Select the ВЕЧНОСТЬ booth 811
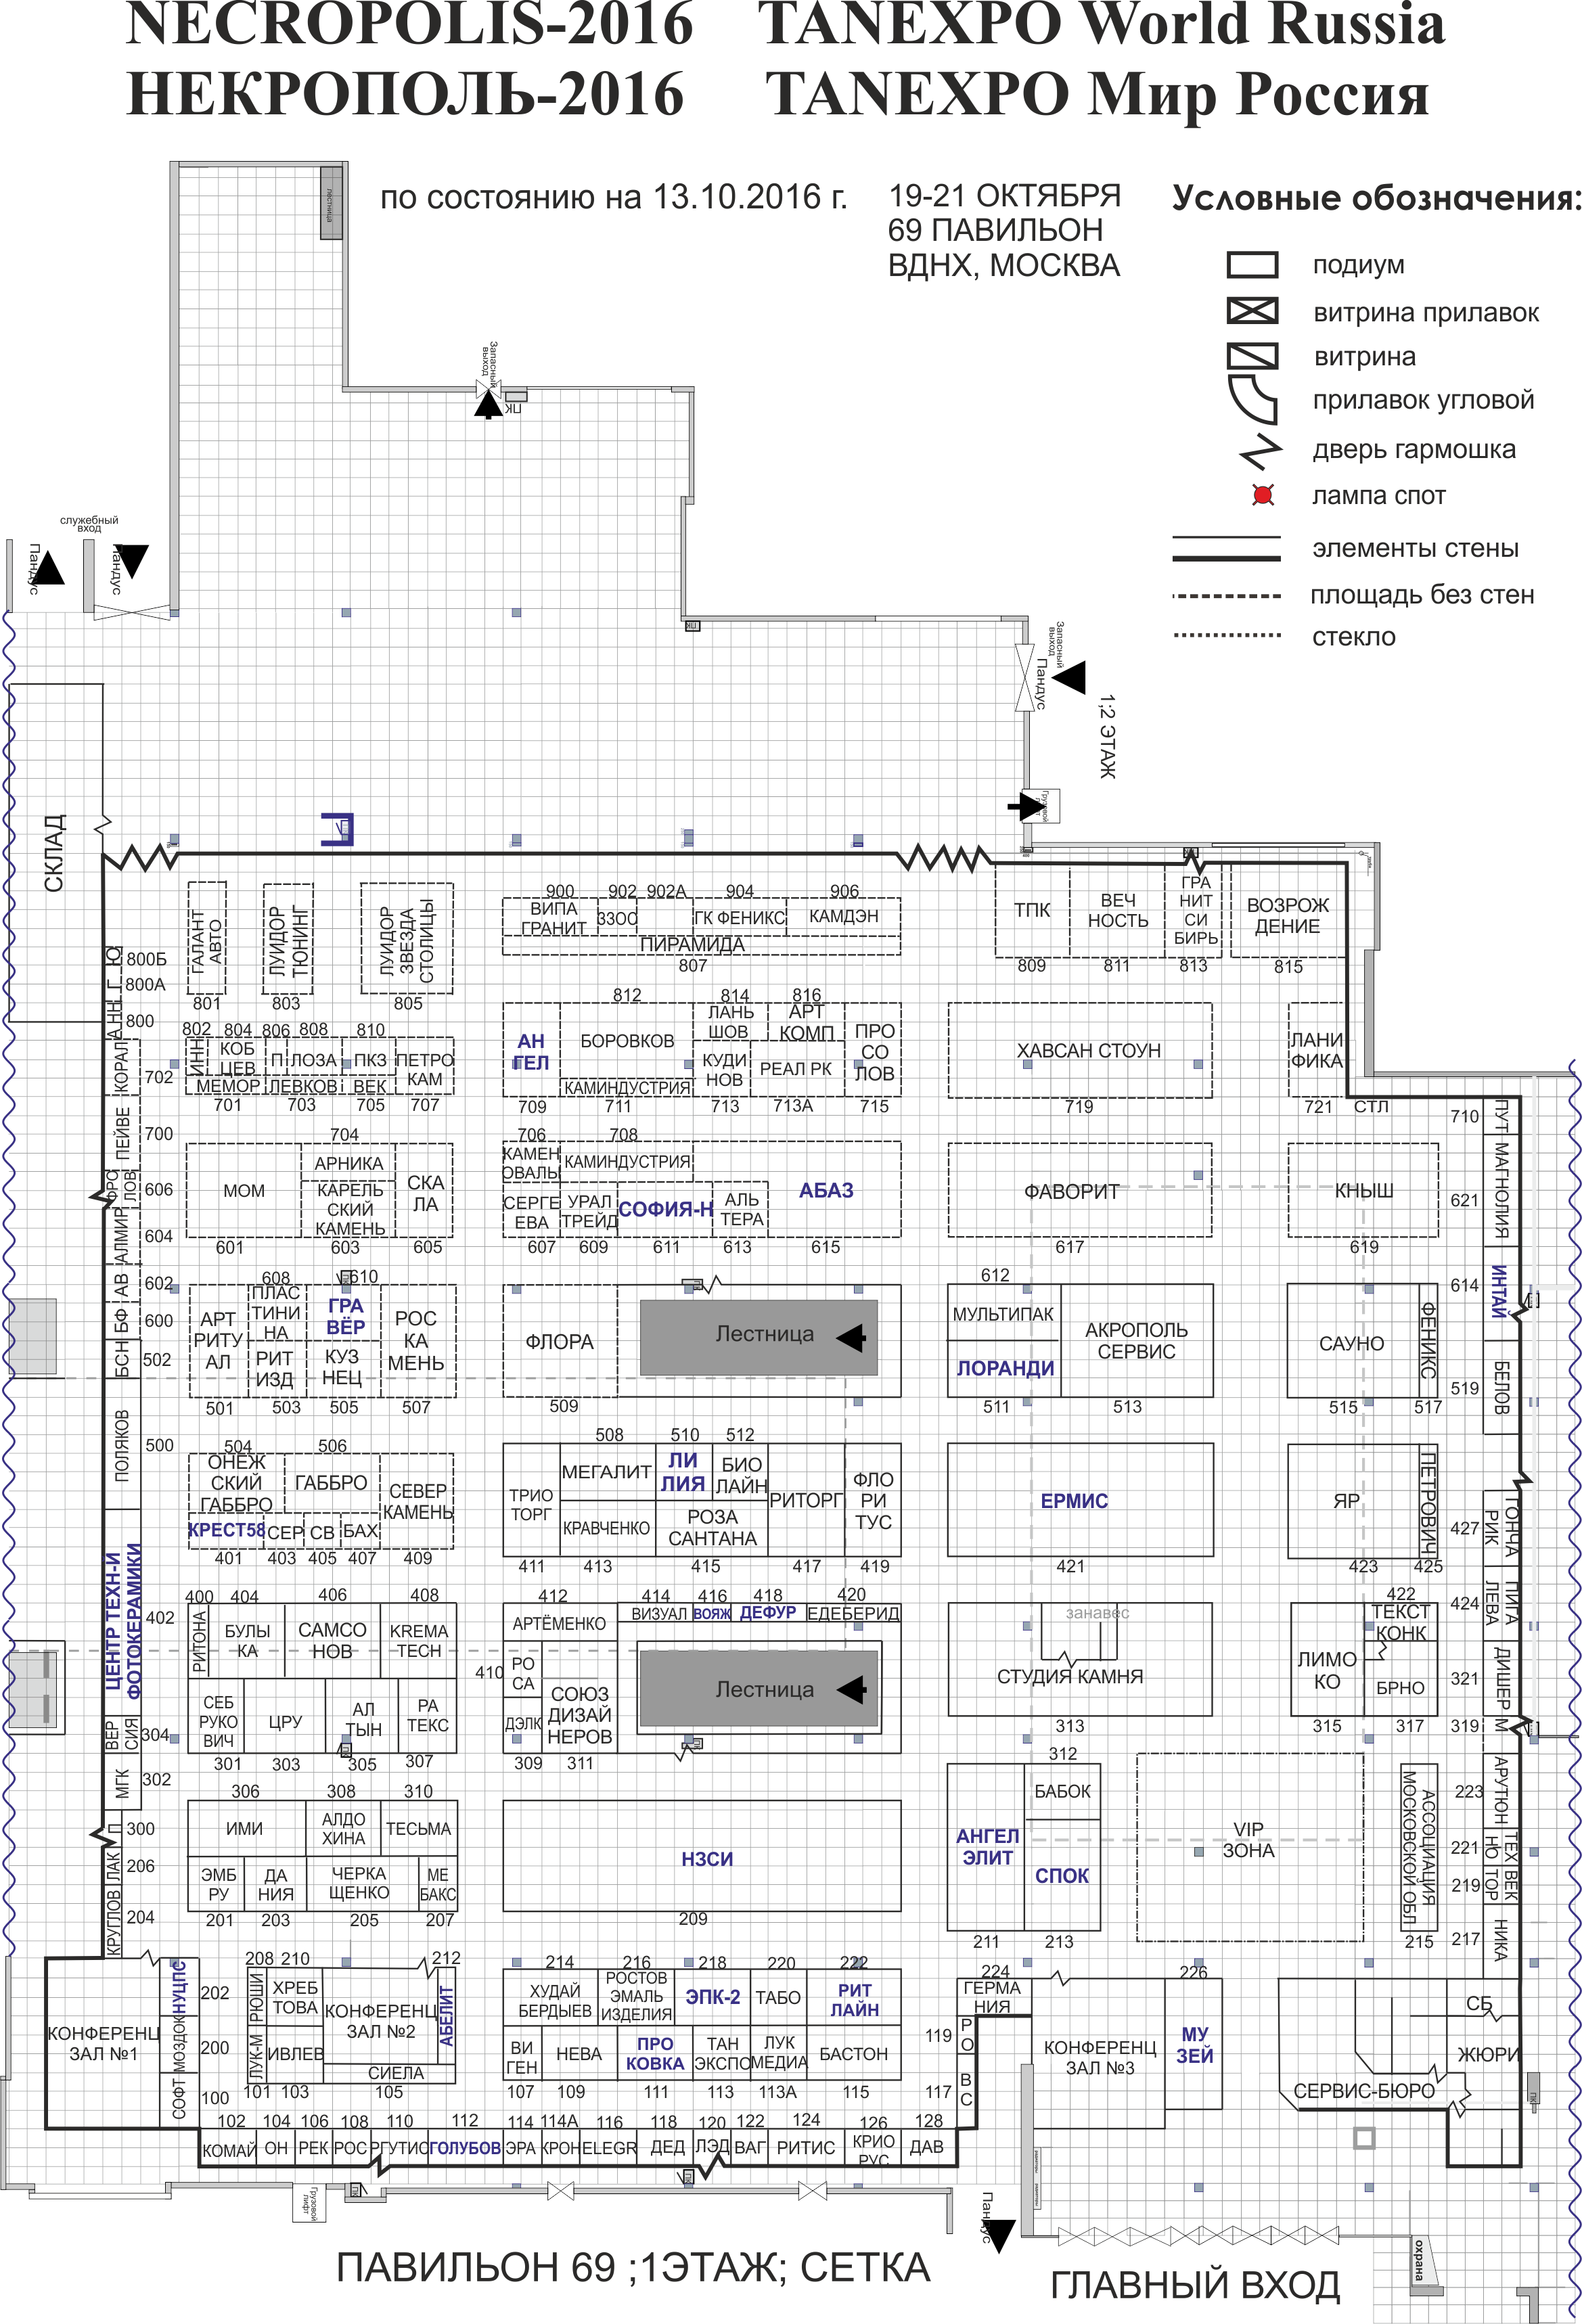This screenshot has height=2324, width=1582. 1118,910
